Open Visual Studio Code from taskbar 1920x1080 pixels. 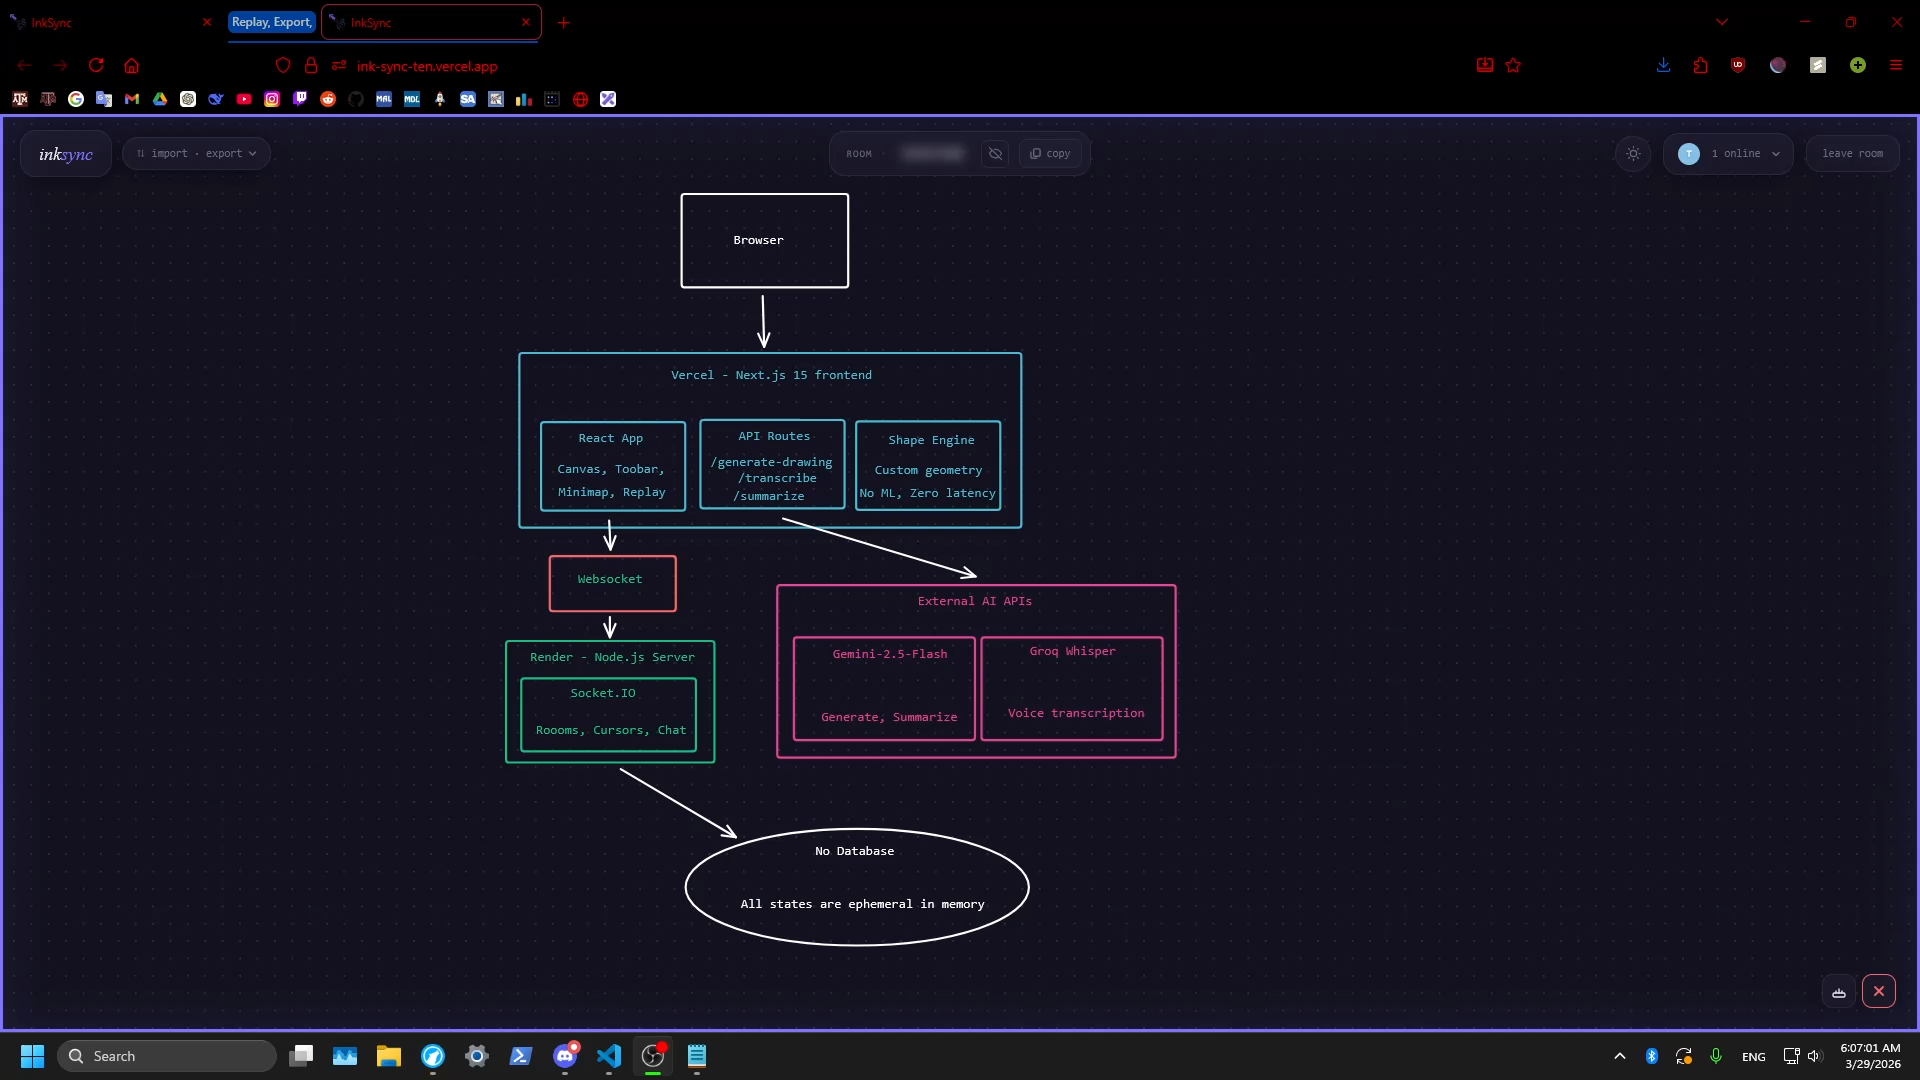[608, 1056]
